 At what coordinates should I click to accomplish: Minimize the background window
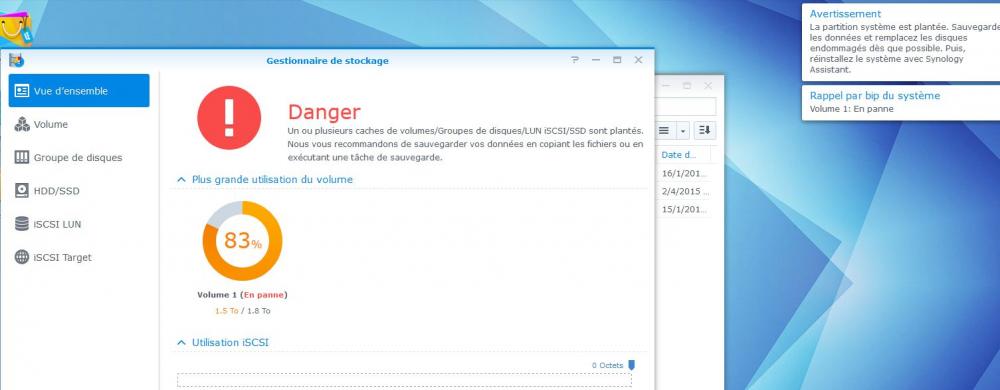pos(666,85)
